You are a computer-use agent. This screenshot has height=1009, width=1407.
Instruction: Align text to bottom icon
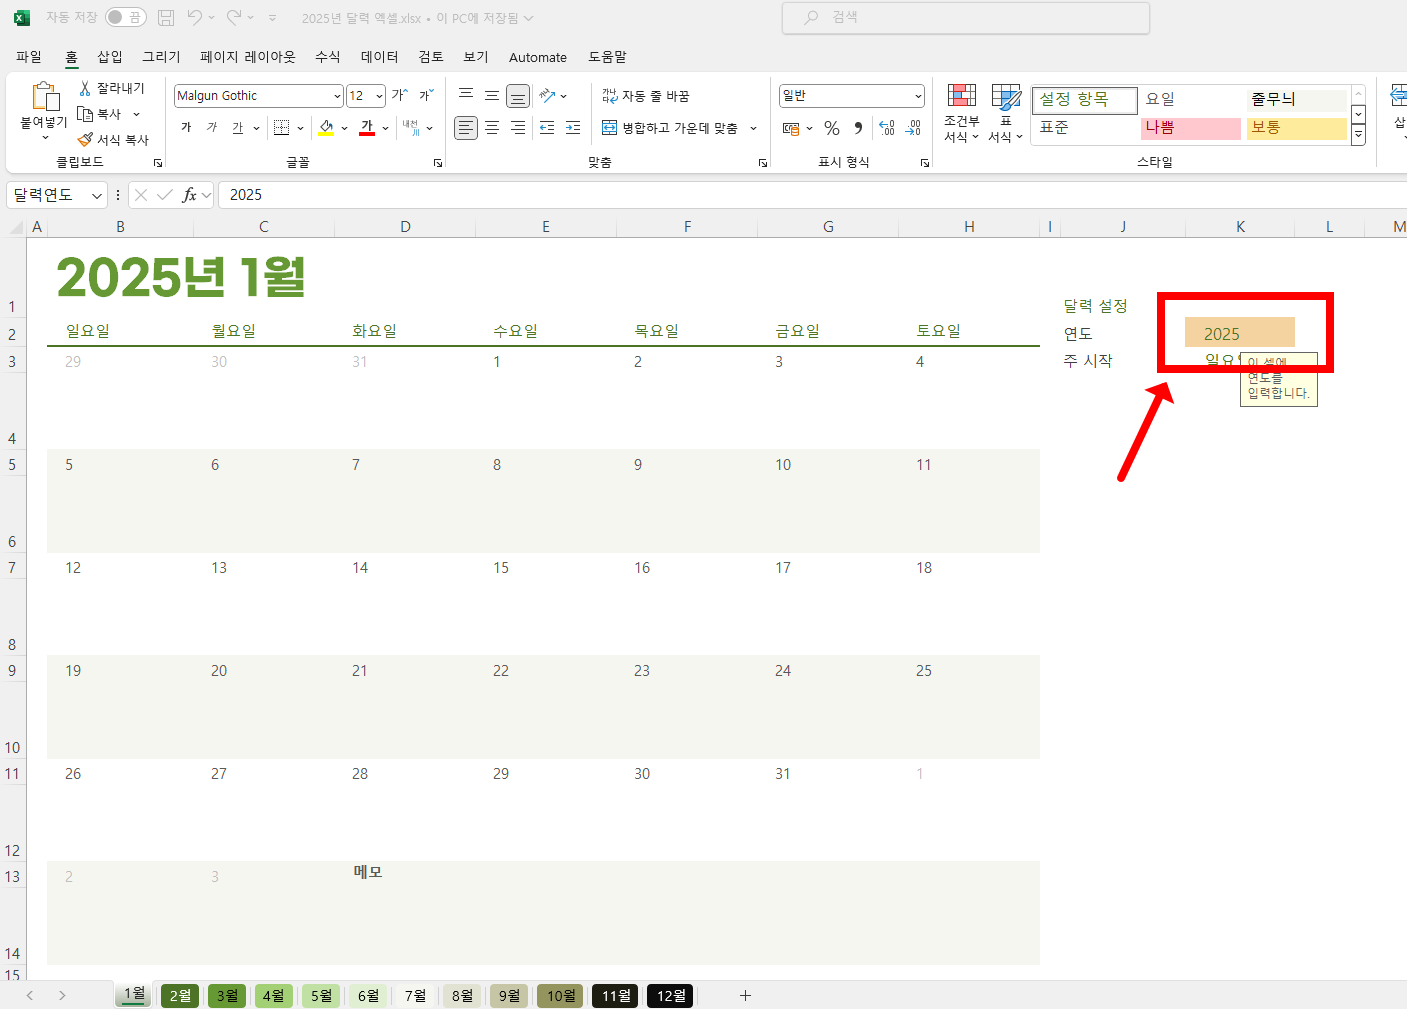click(518, 95)
